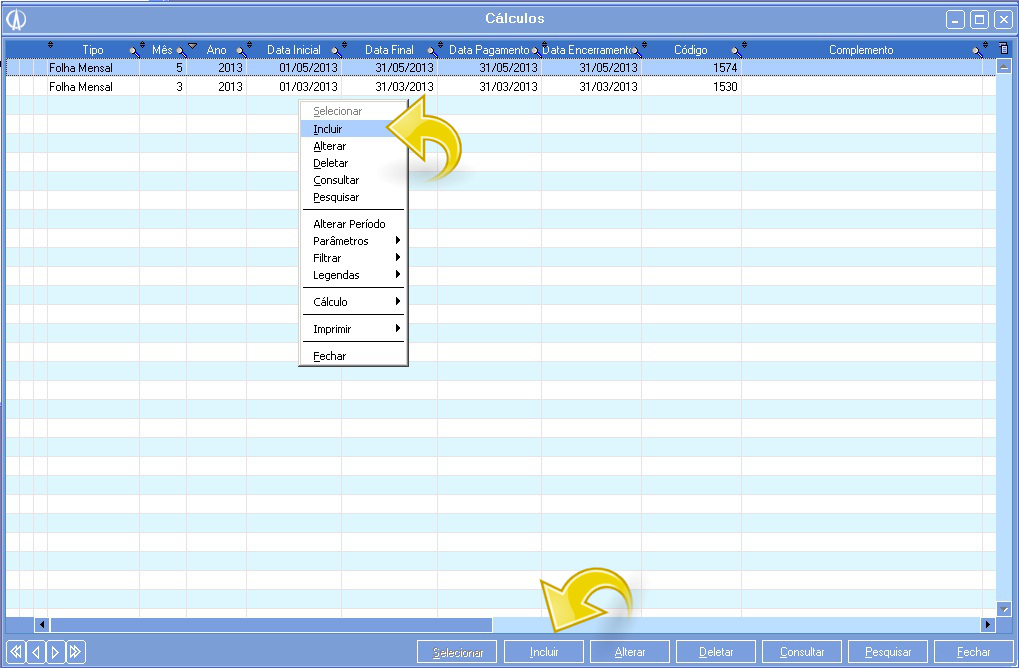Go to first record navigation arrow

[16, 652]
